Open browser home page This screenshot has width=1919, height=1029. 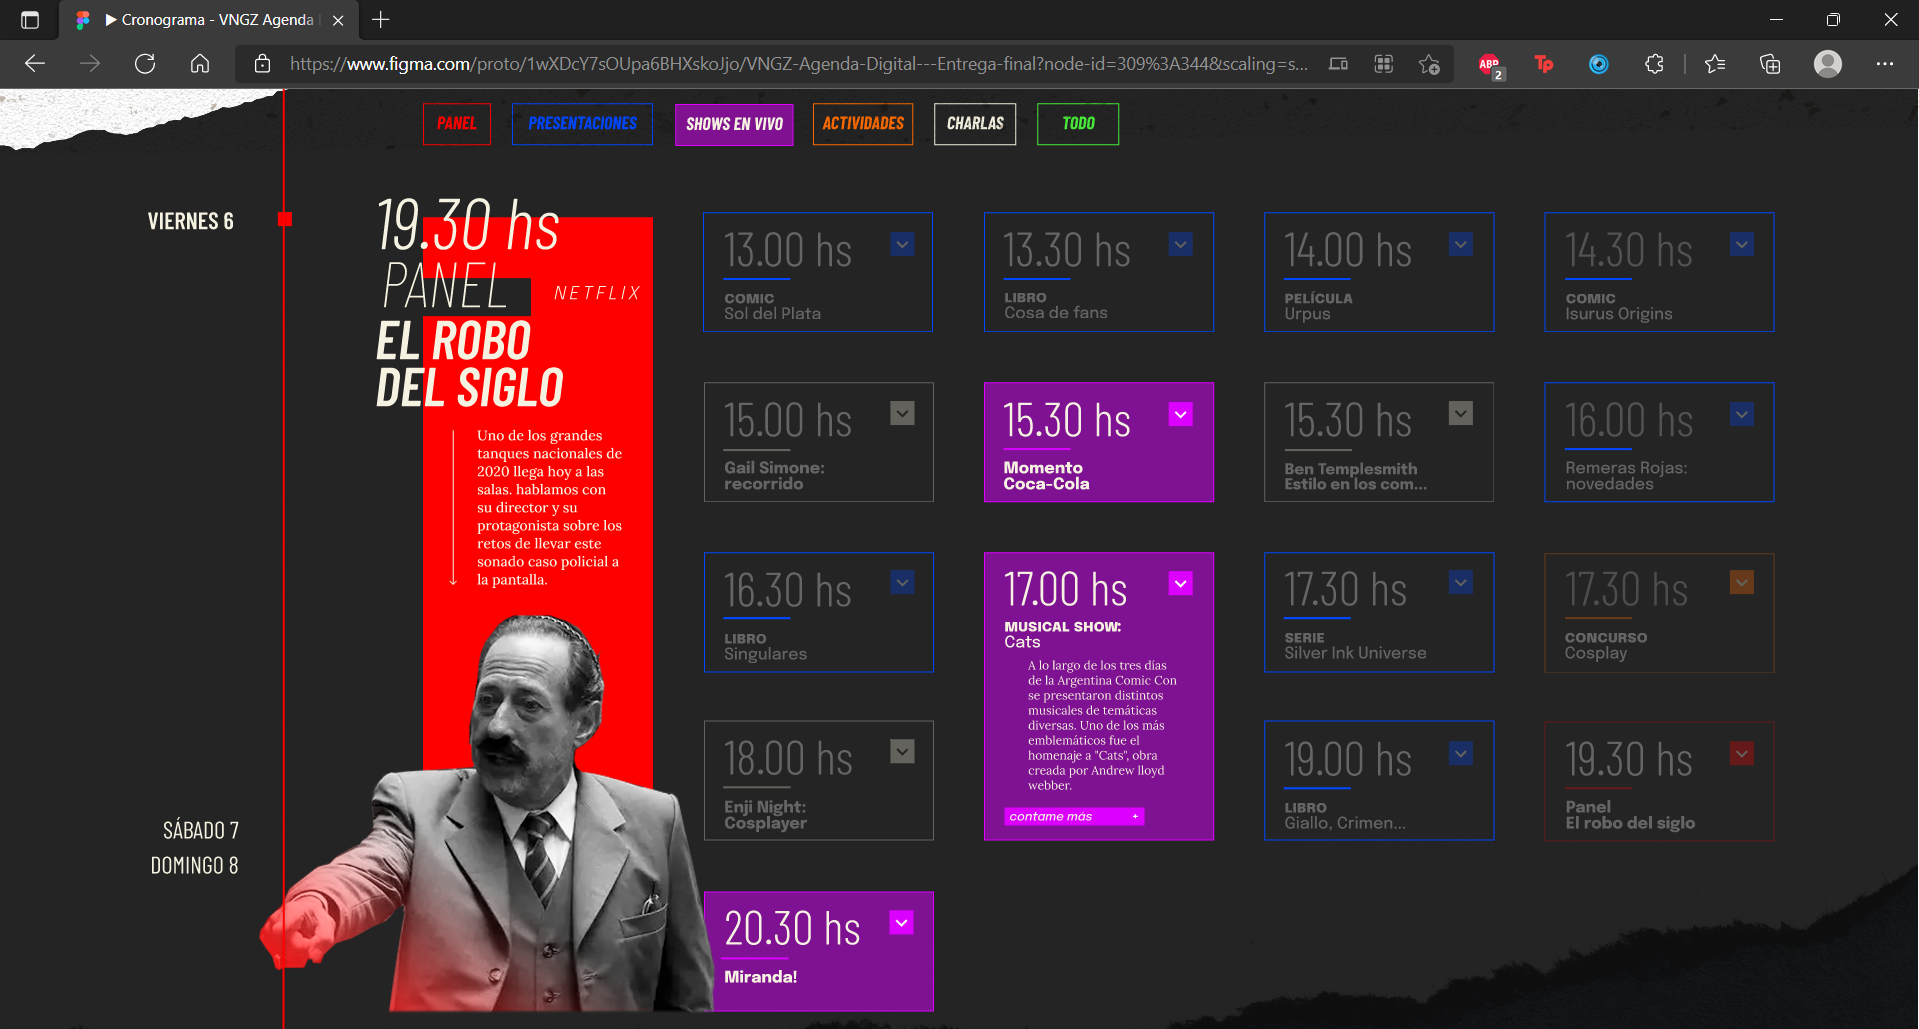tap(200, 64)
